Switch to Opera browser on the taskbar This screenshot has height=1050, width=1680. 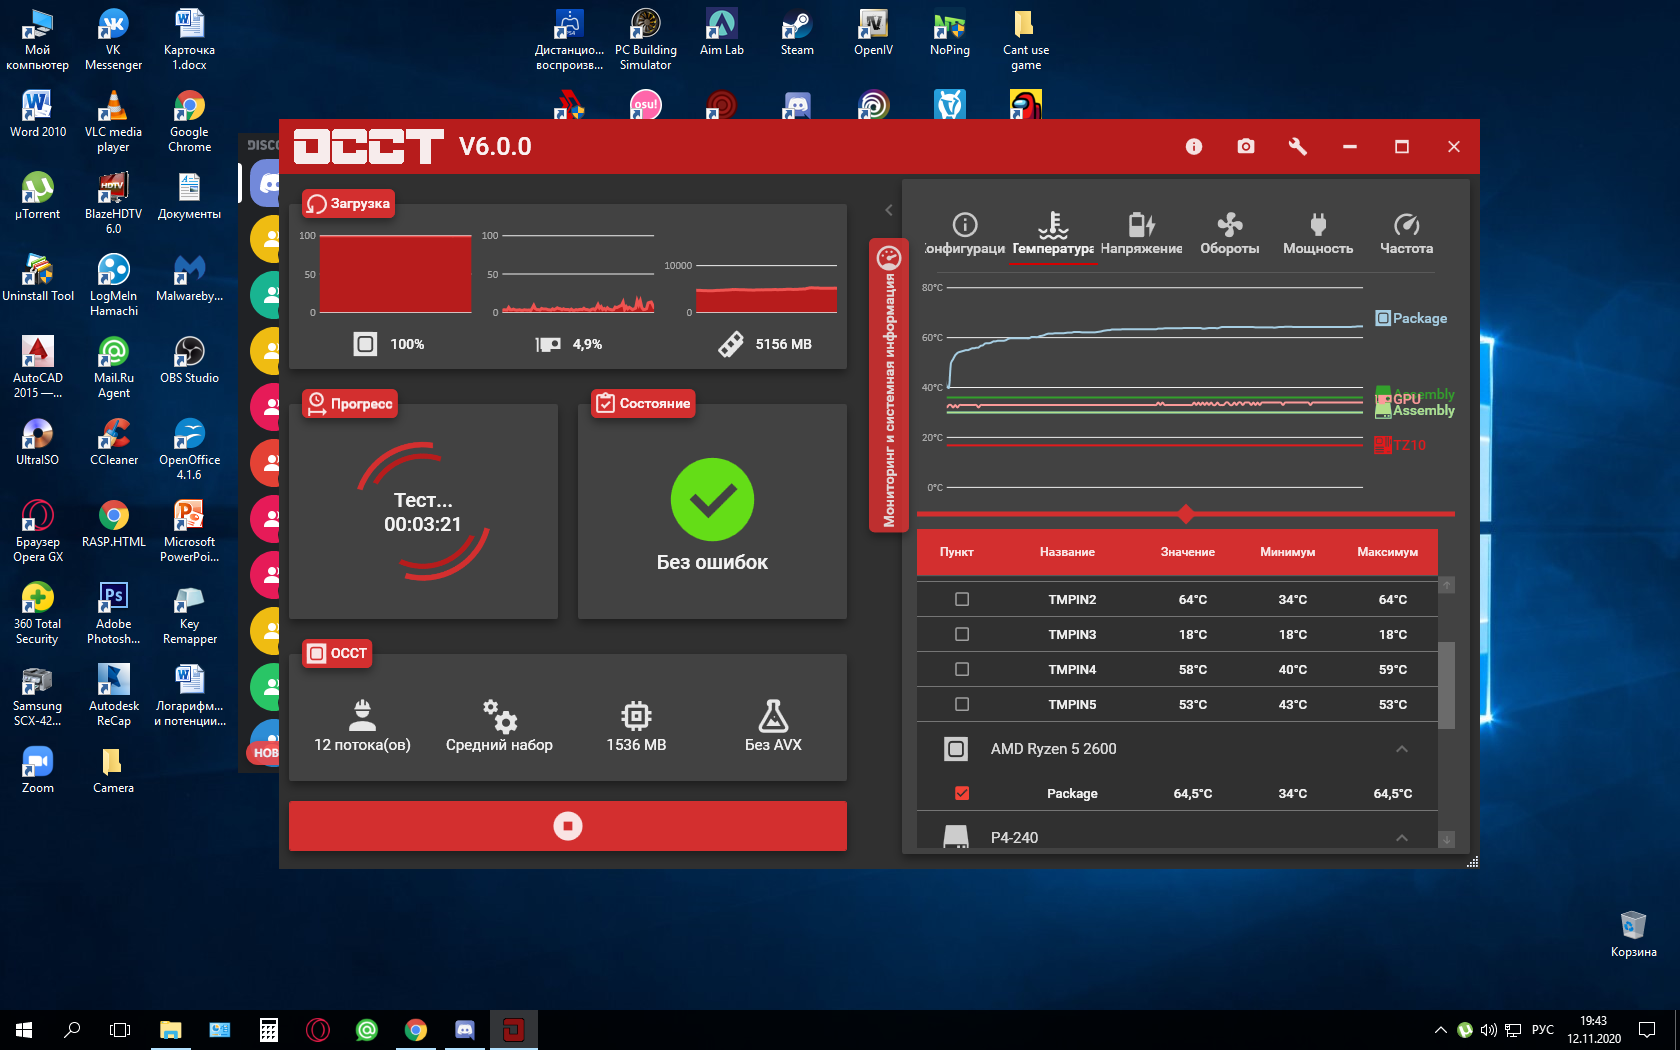click(x=318, y=1029)
